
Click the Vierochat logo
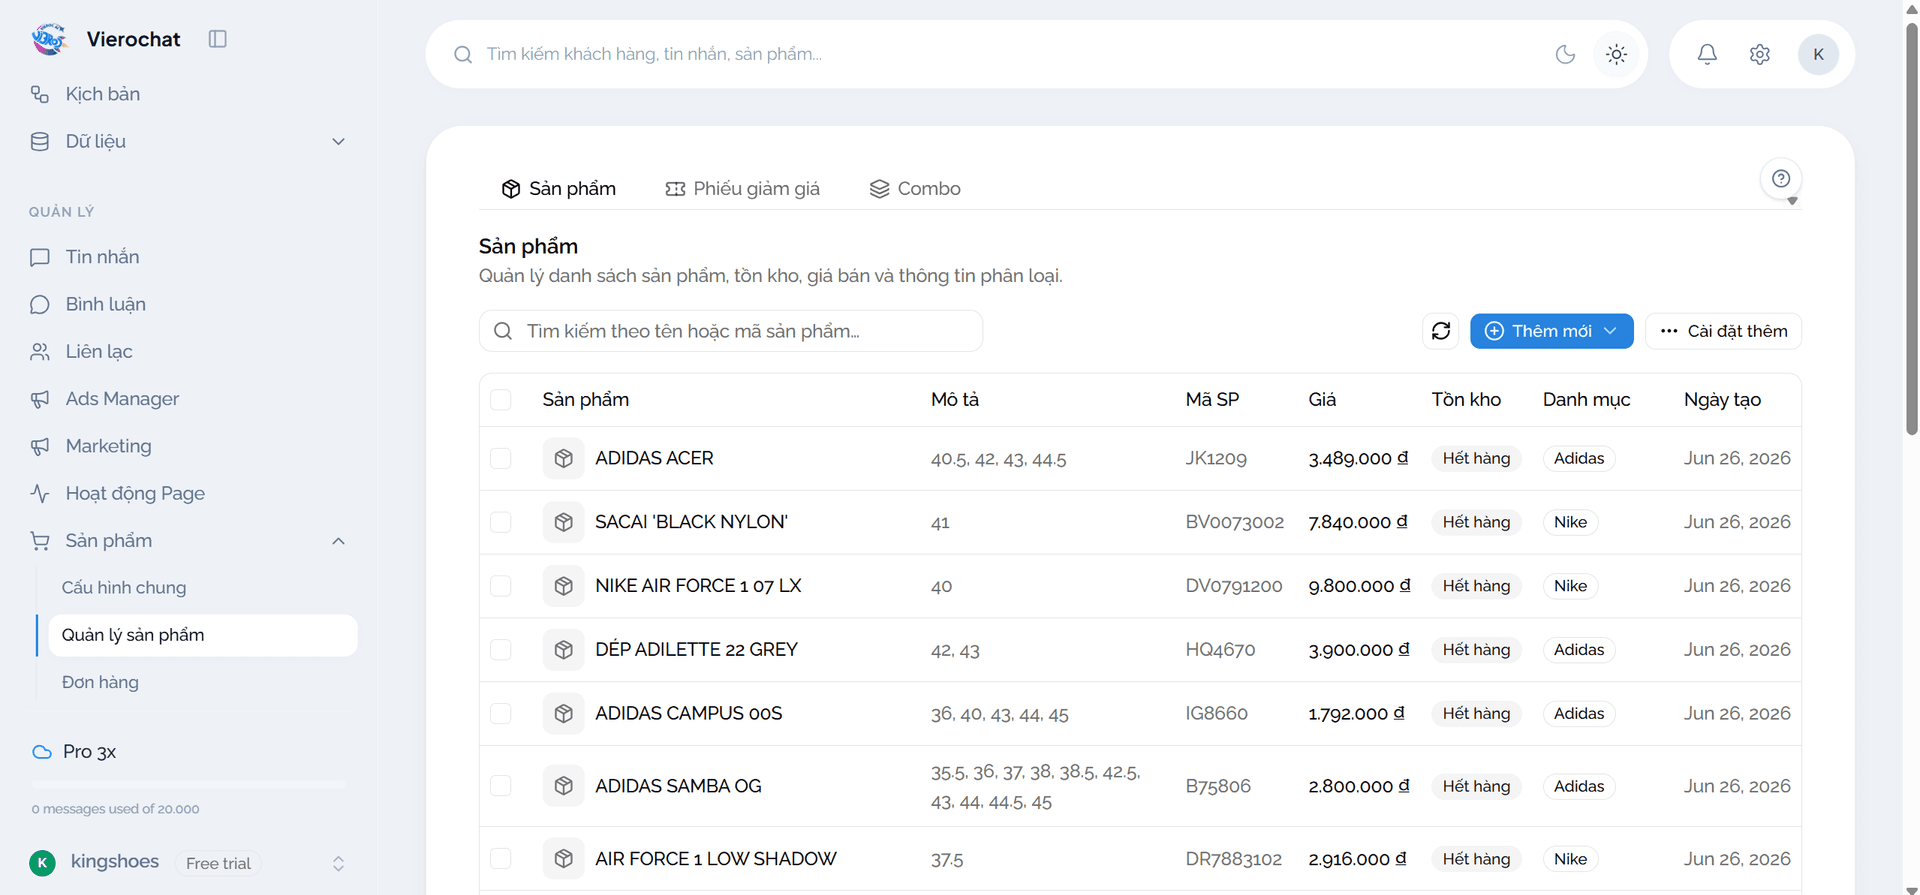pyautogui.click(x=49, y=39)
